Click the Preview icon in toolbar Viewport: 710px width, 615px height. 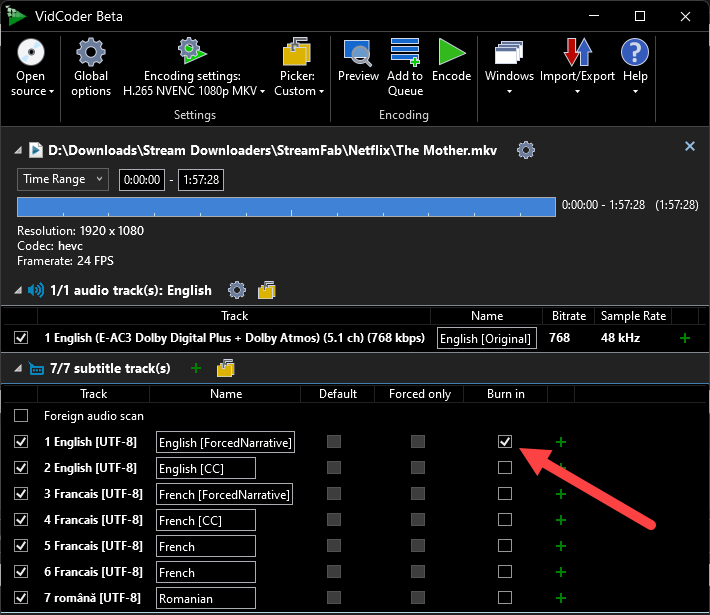(x=358, y=53)
